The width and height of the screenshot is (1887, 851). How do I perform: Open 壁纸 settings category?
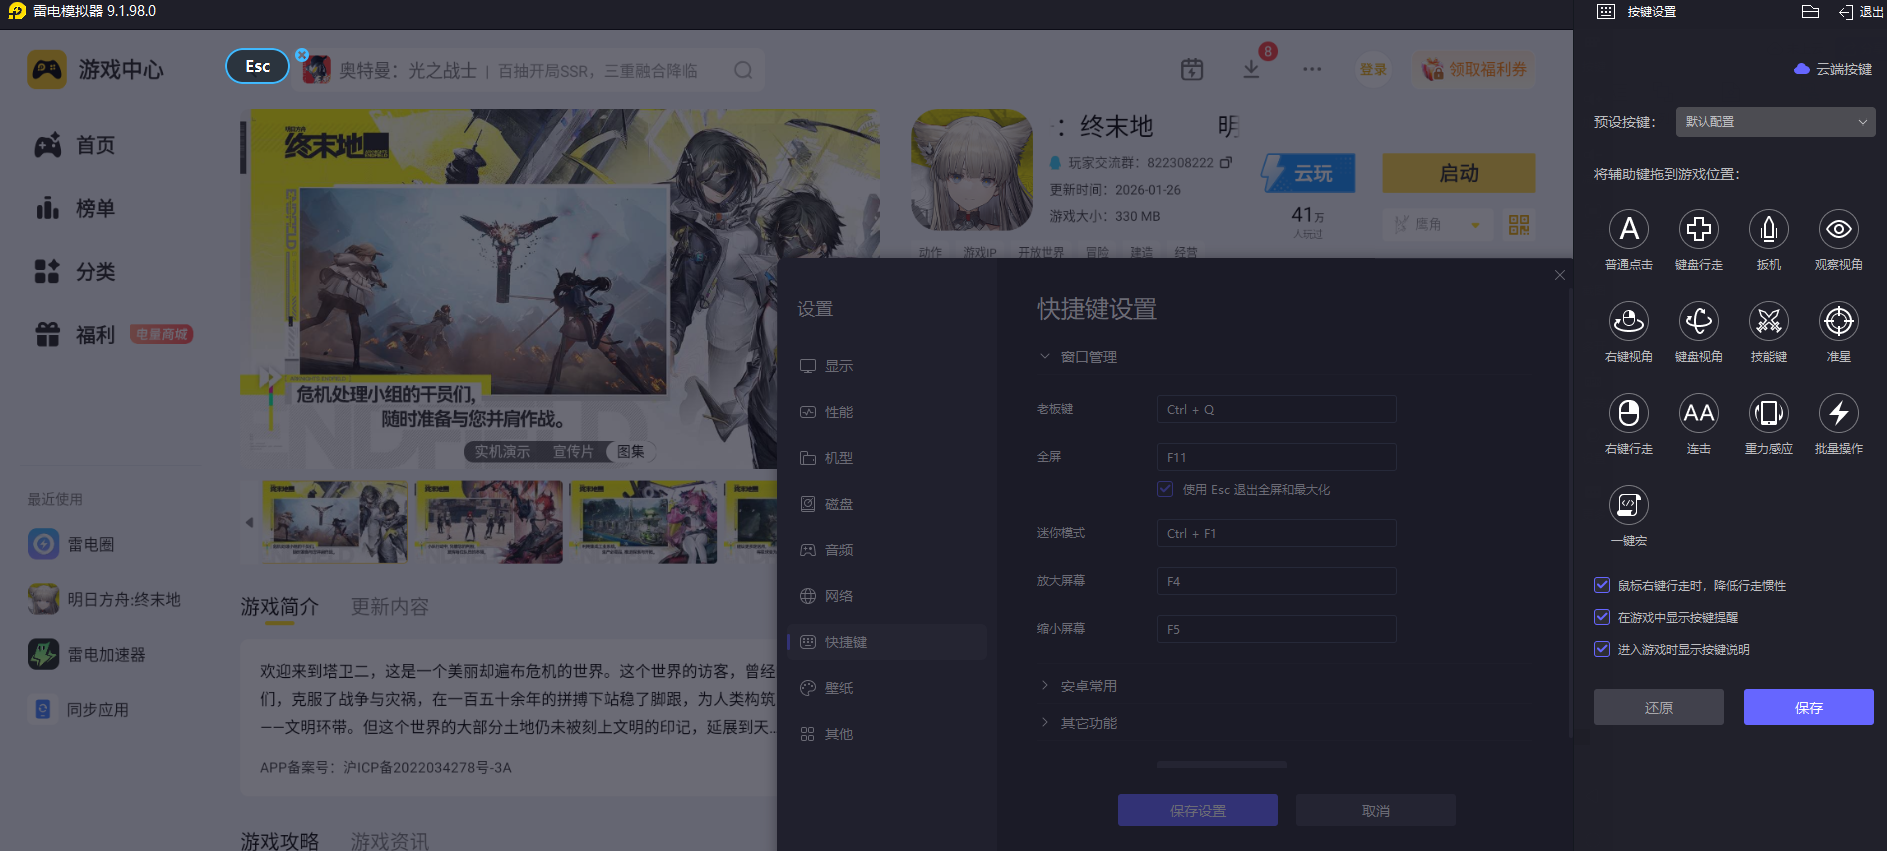(887, 688)
